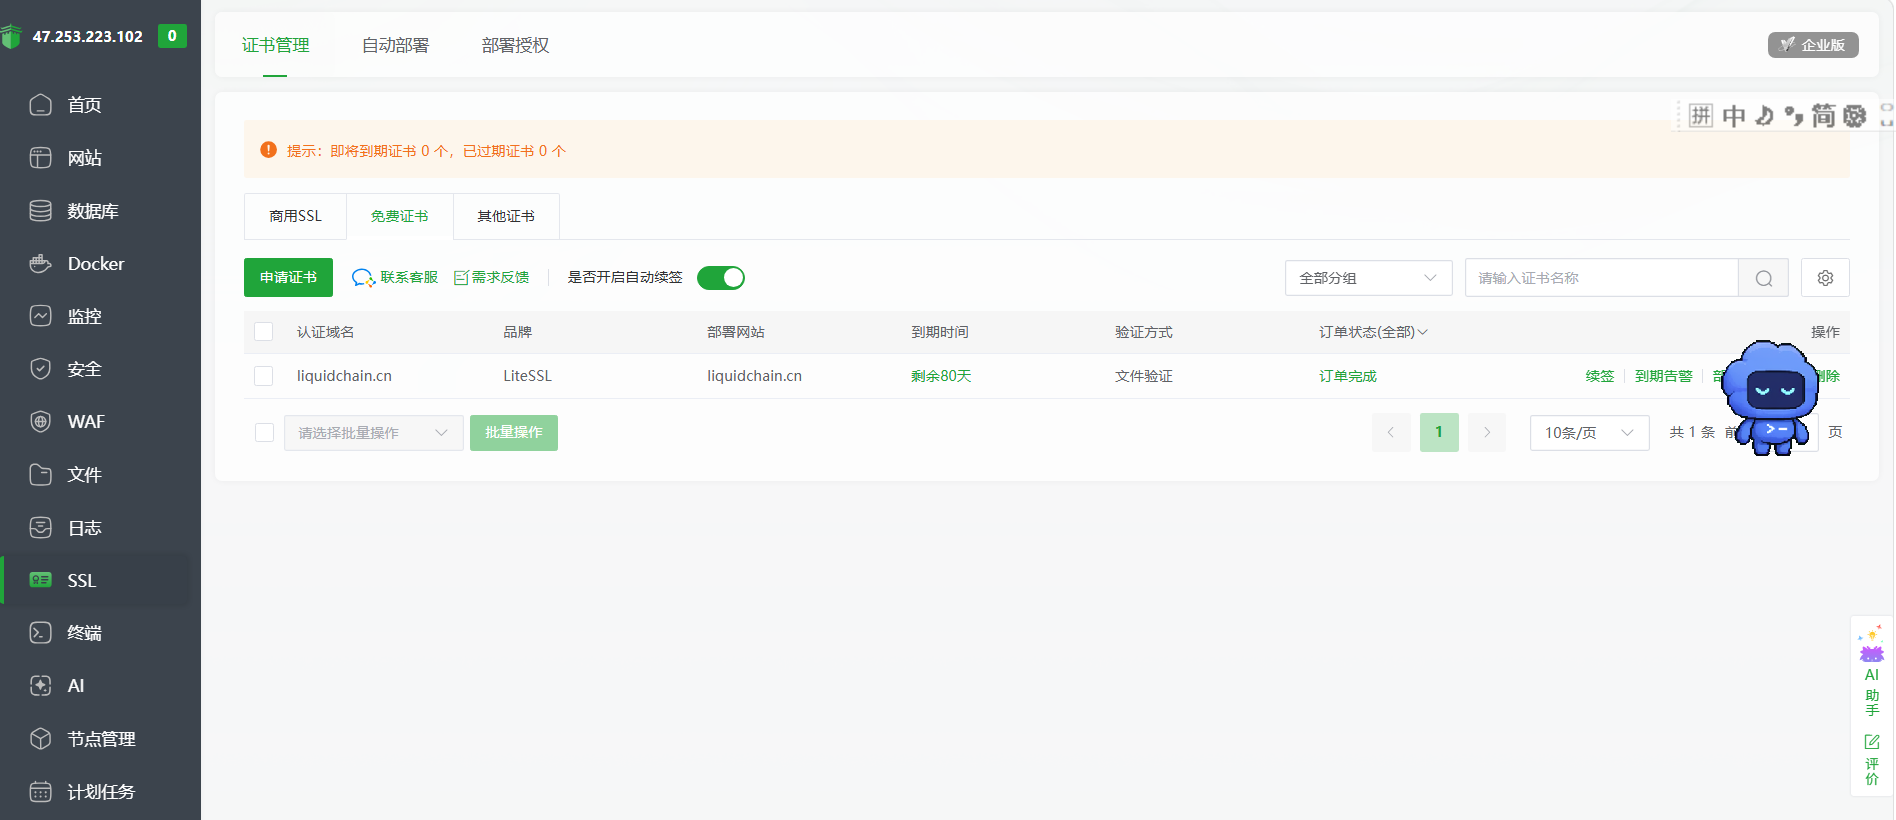Open the 终端 terminal icon
The width and height of the screenshot is (1896, 820).
coord(40,633)
